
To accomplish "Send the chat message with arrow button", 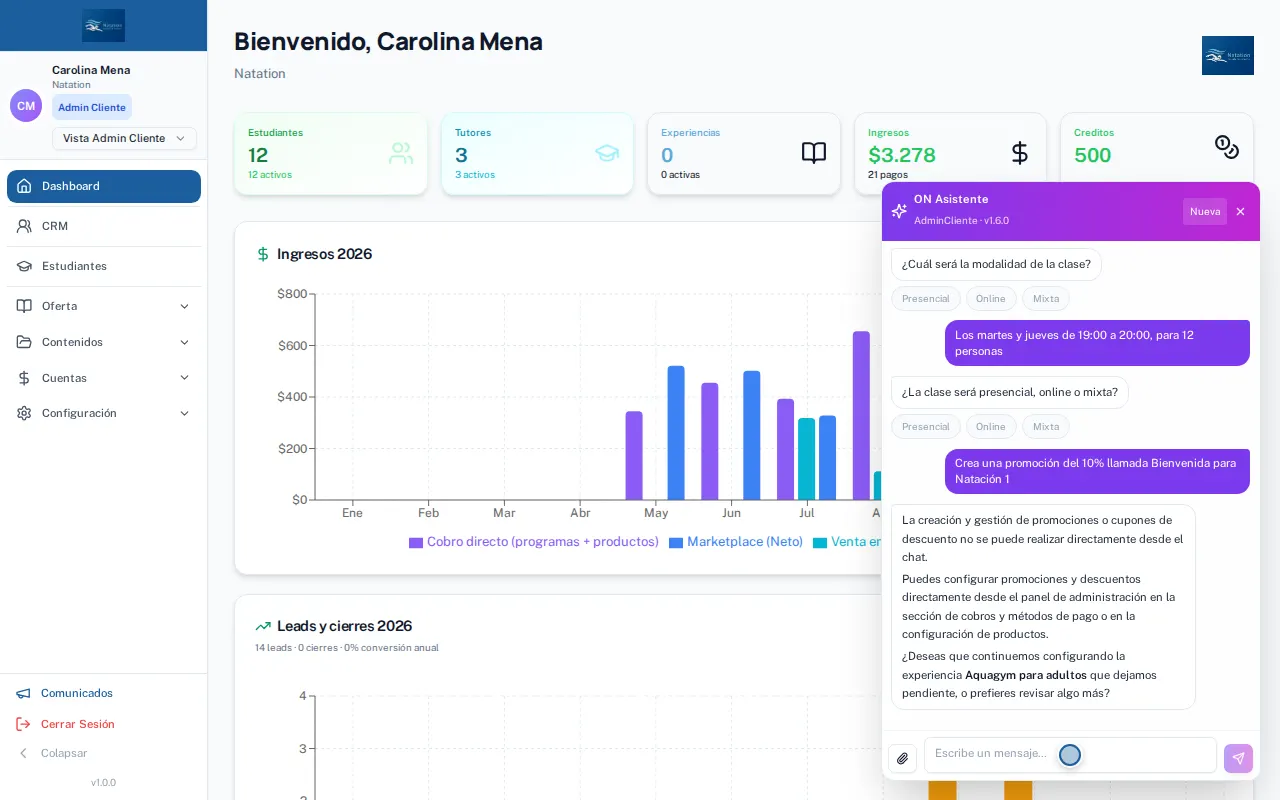I will [x=1238, y=758].
